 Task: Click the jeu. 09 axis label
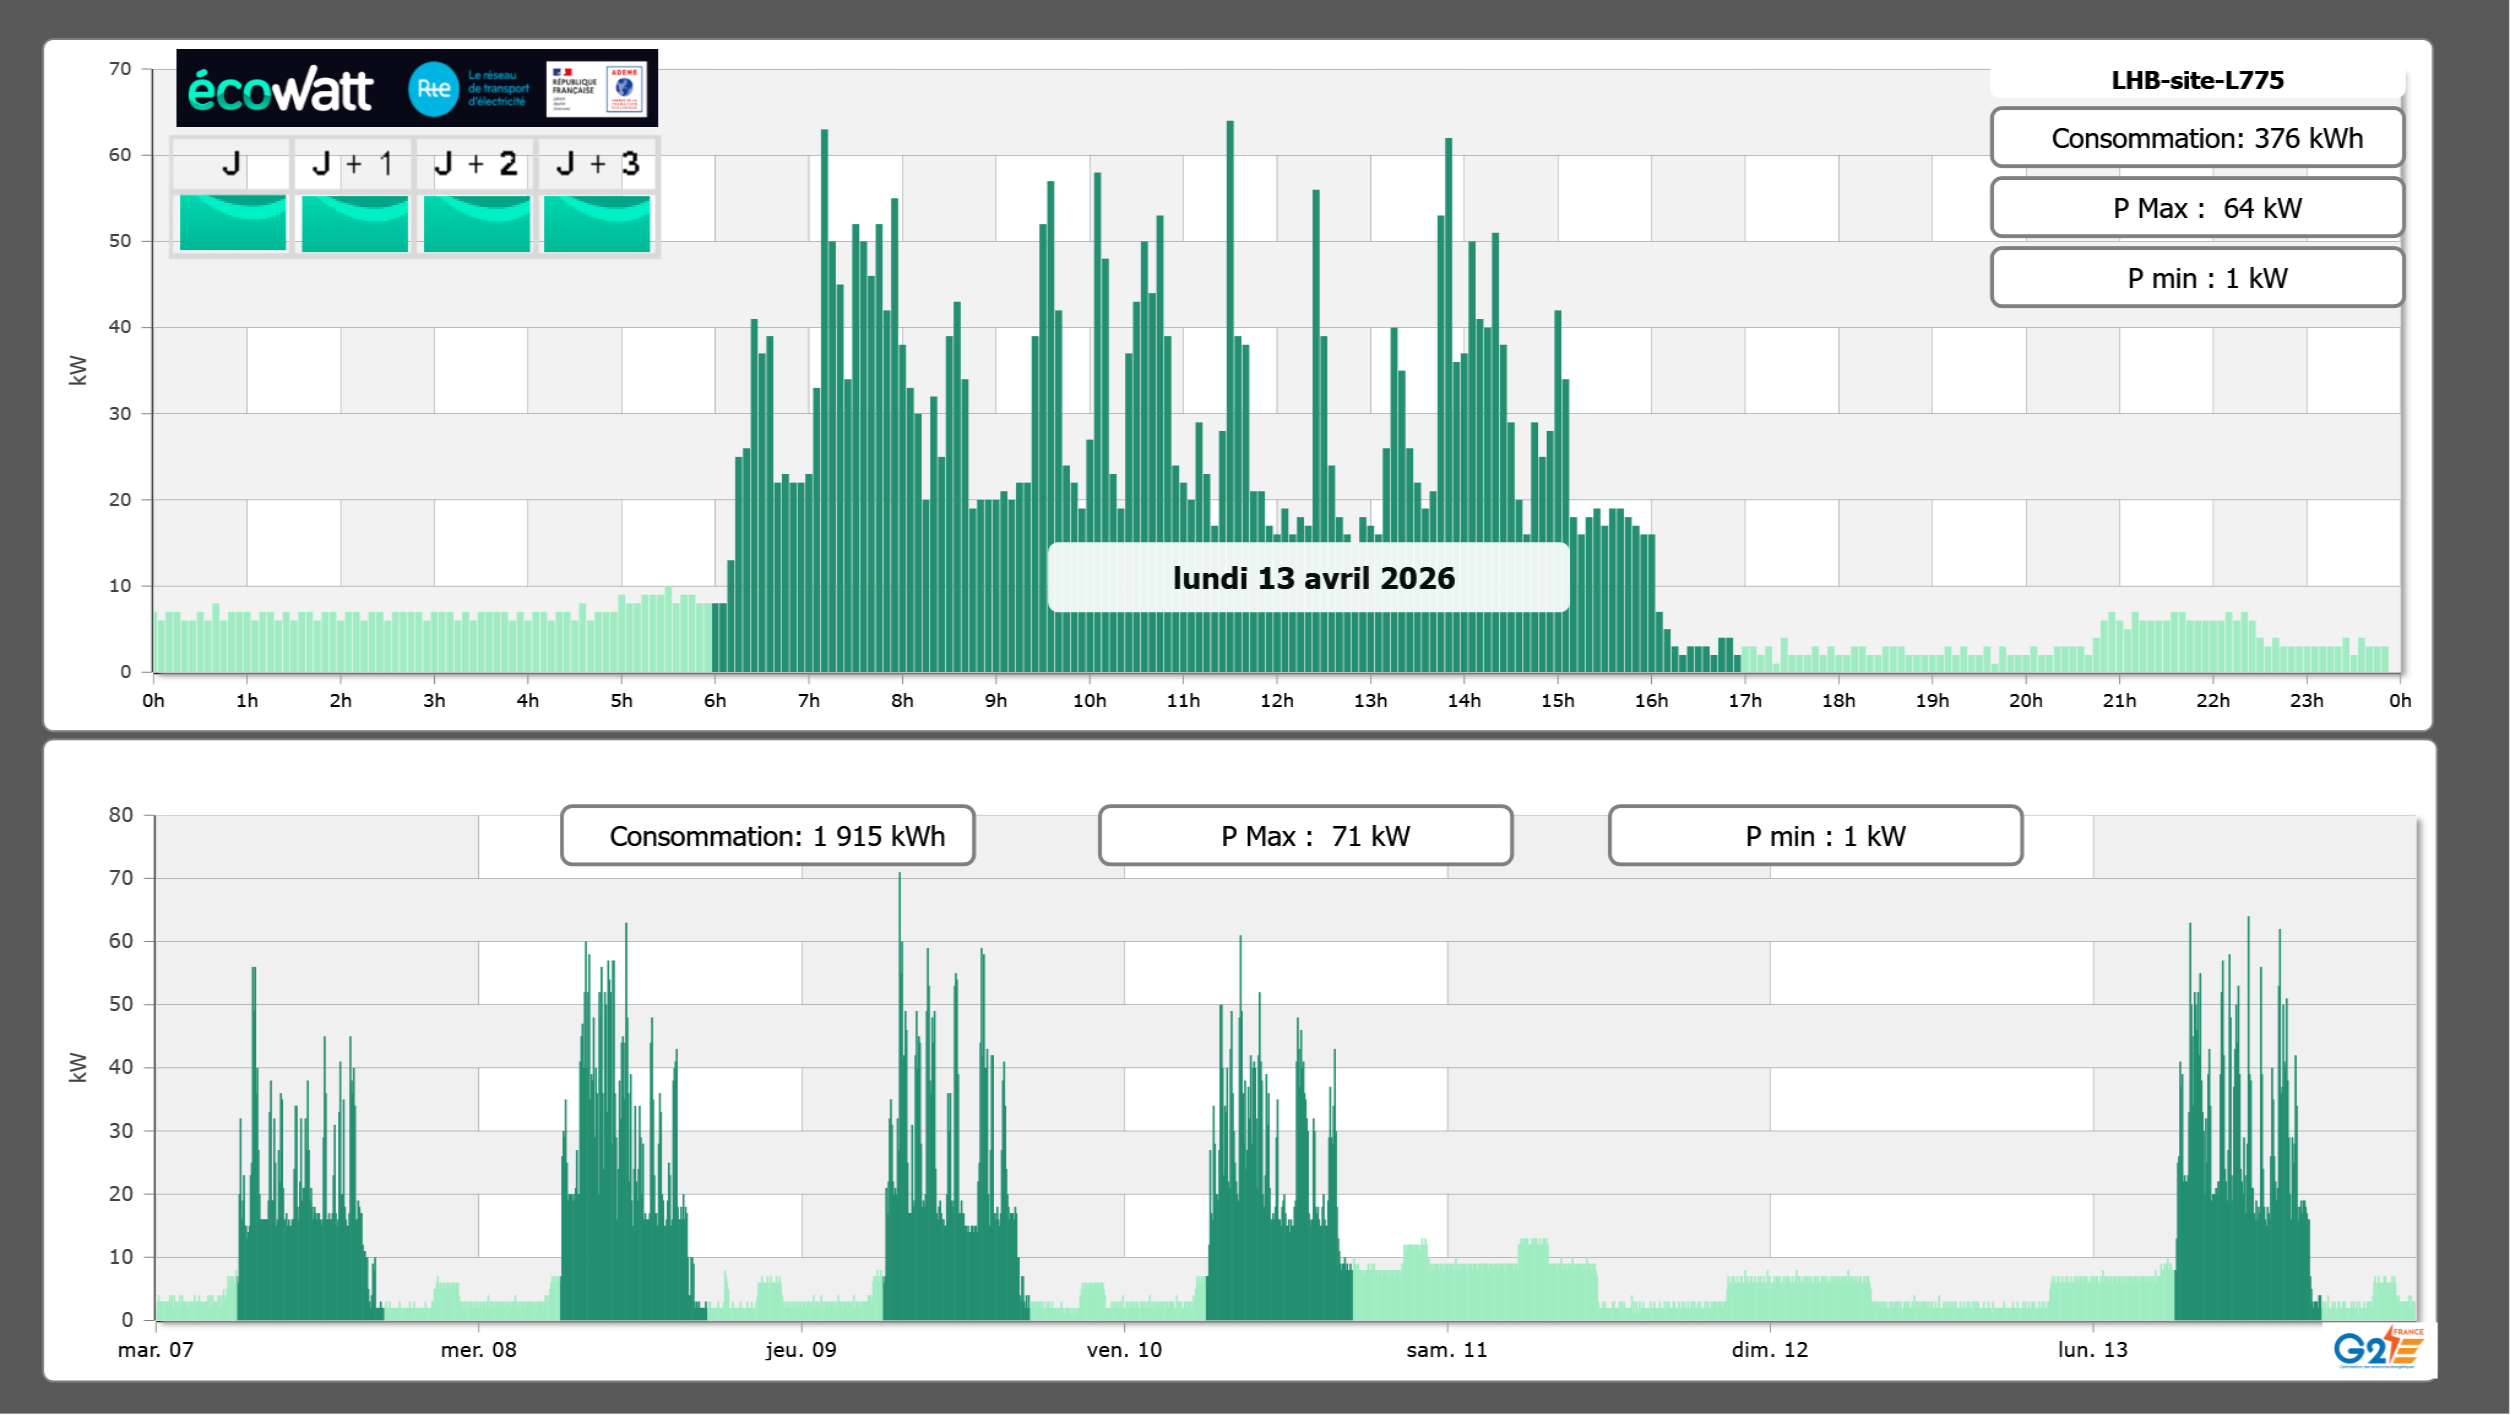(801, 1350)
